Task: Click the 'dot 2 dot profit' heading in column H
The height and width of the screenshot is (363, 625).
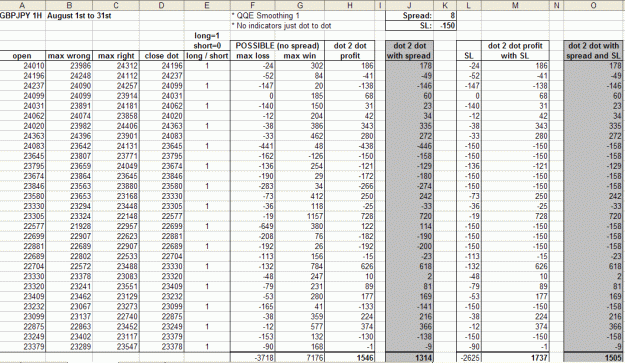Action: (x=350, y=51)
